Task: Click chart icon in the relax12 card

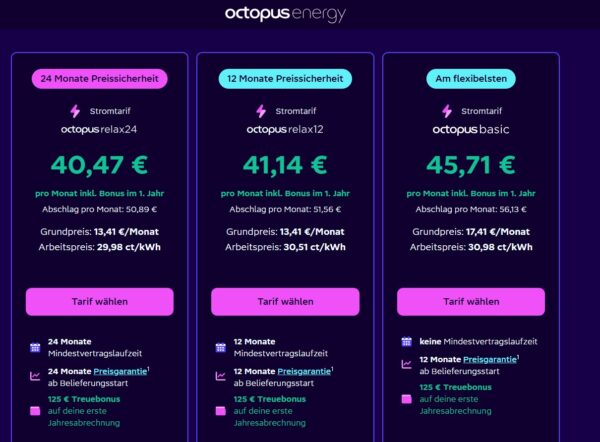Action: click(x=221, y=376)
